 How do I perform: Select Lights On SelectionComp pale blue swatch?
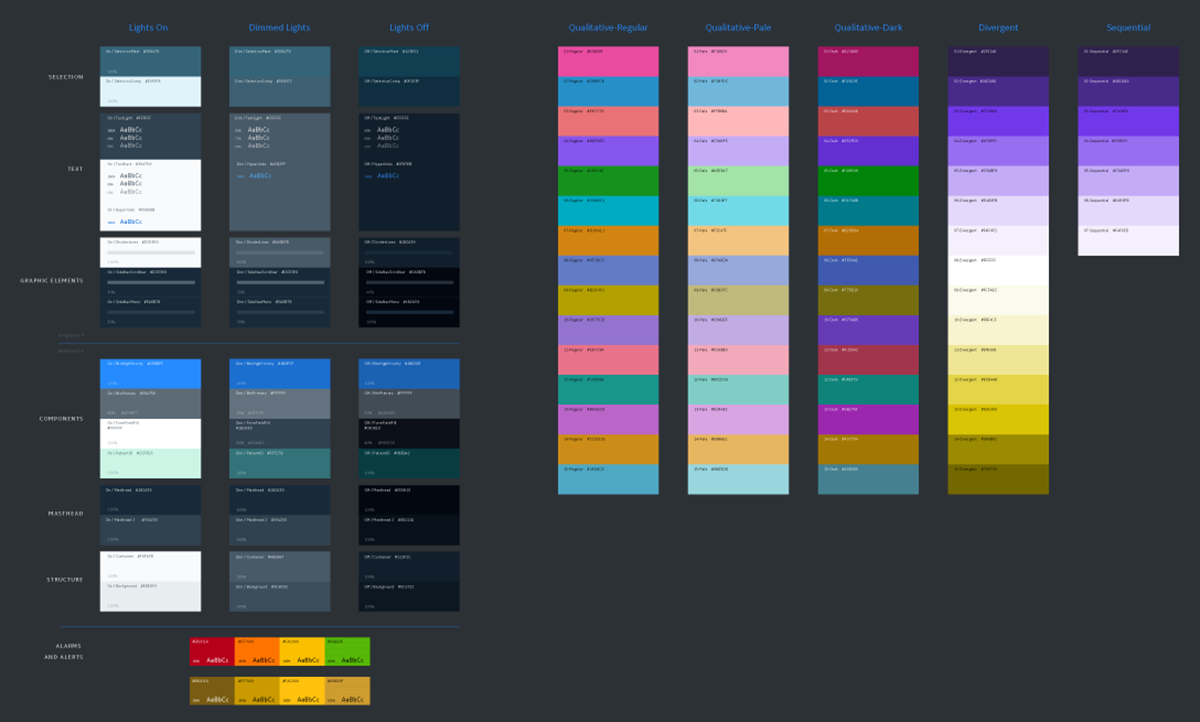[150, 91]
